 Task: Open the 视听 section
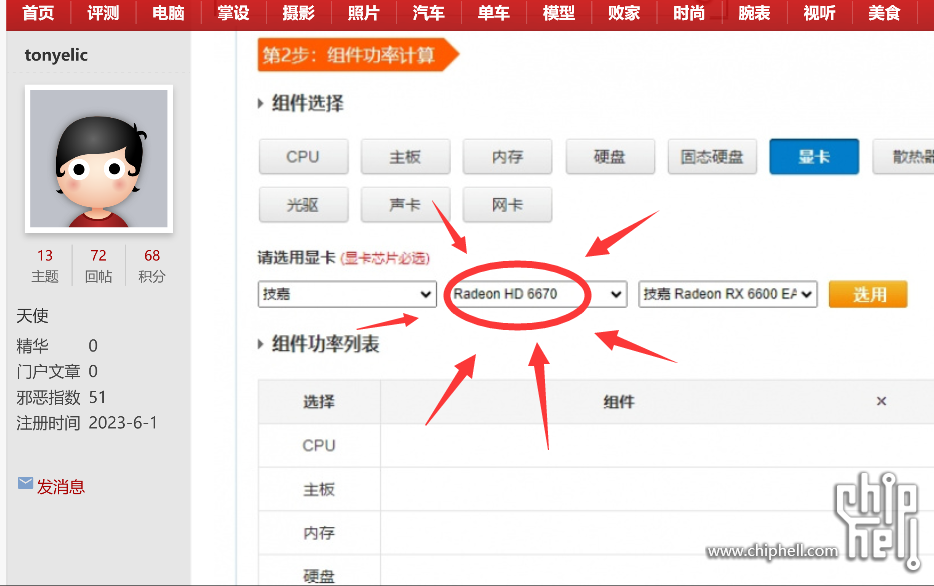pos(819,13)
